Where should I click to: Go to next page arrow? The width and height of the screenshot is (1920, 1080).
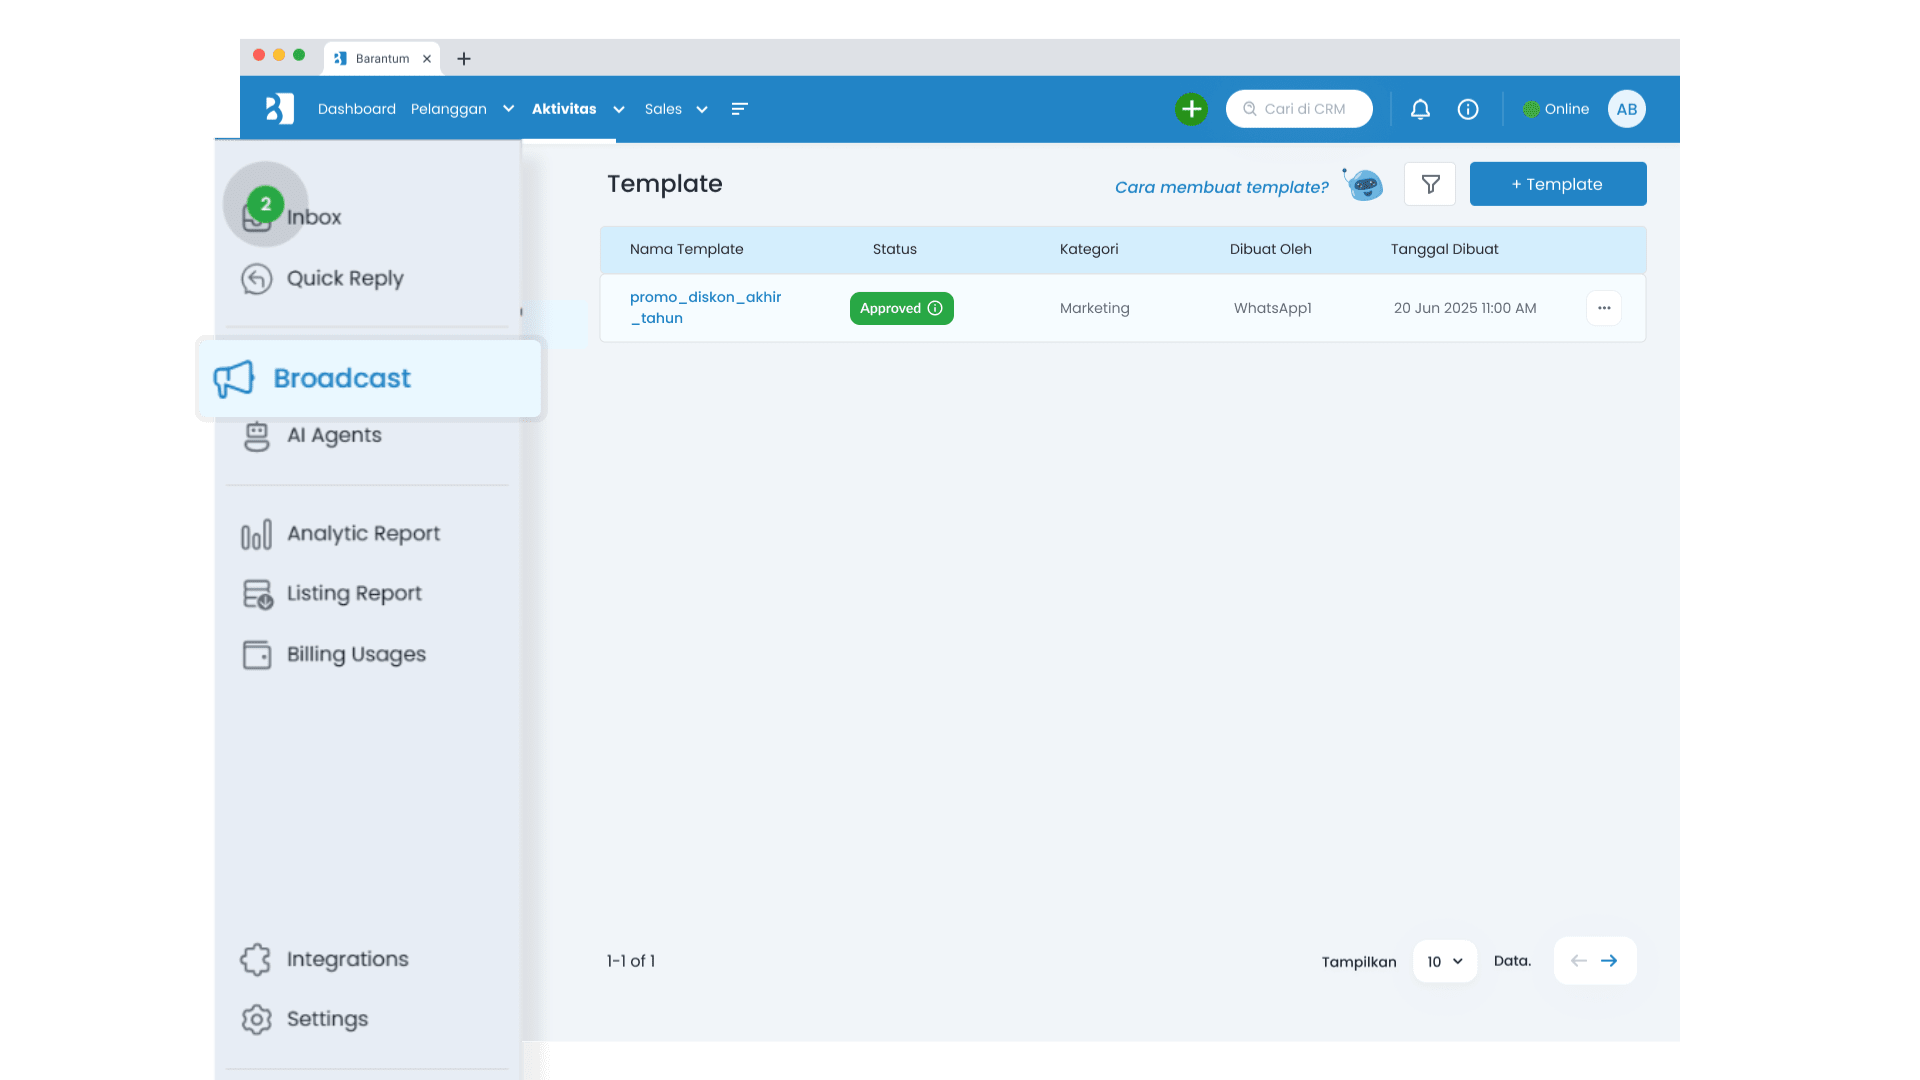(x=1609, y=961)
